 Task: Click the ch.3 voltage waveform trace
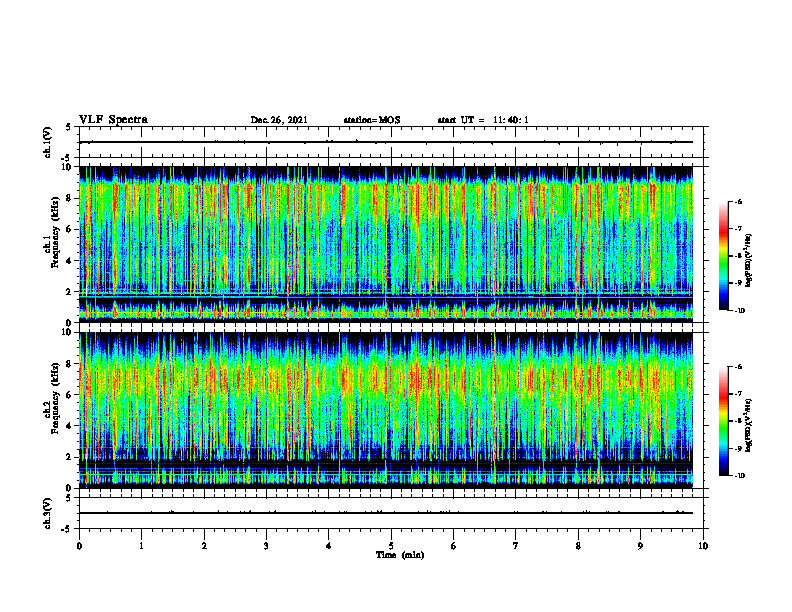(386, 513)
